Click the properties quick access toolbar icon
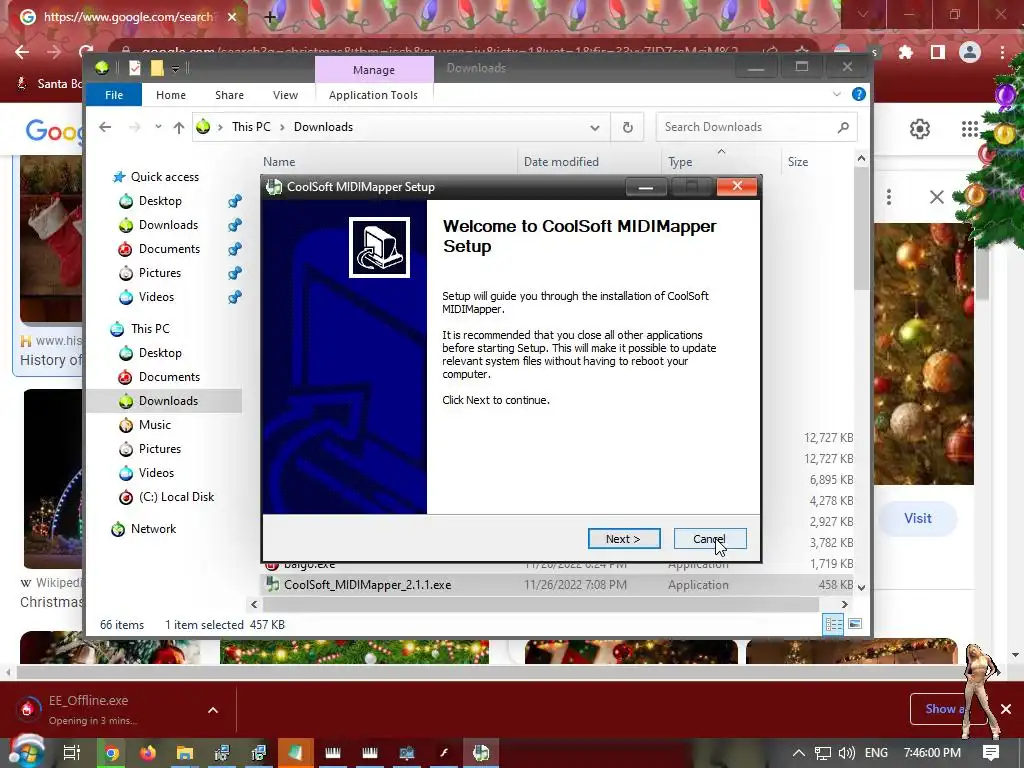This screenshot has width=1024, height=768. [x=135, y=67]
